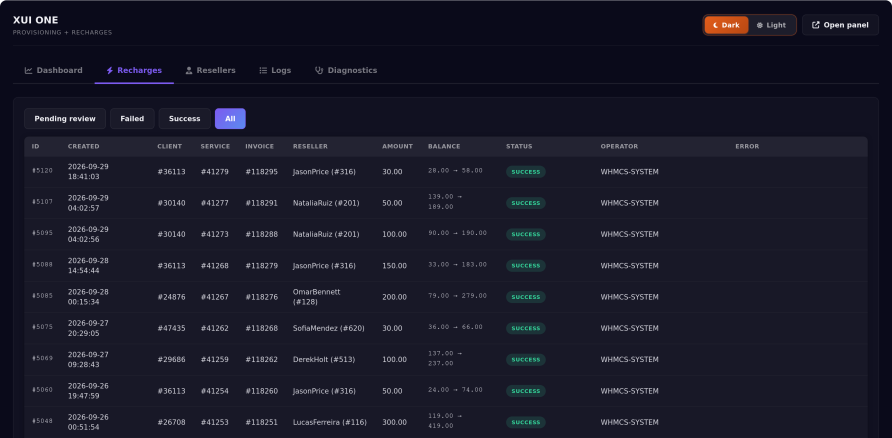Filter recharges by Success
This screenshot has width=892, height=438.
[x=185, y=119]
